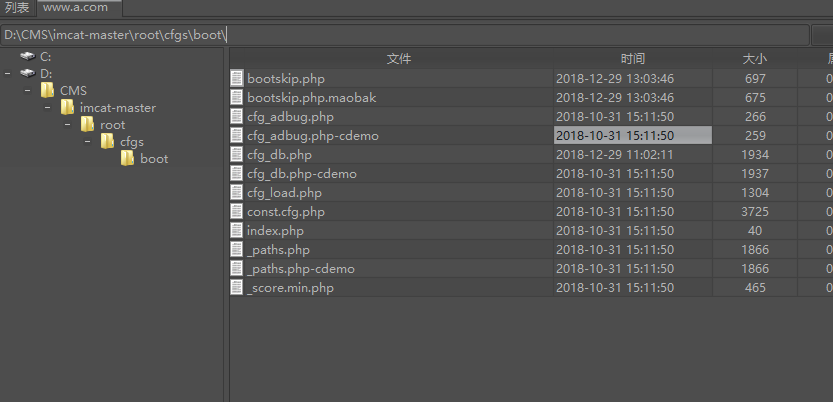This screenshot has width=833, height=402.
Task: Select the D: drive icon
Action: point(27,74)
